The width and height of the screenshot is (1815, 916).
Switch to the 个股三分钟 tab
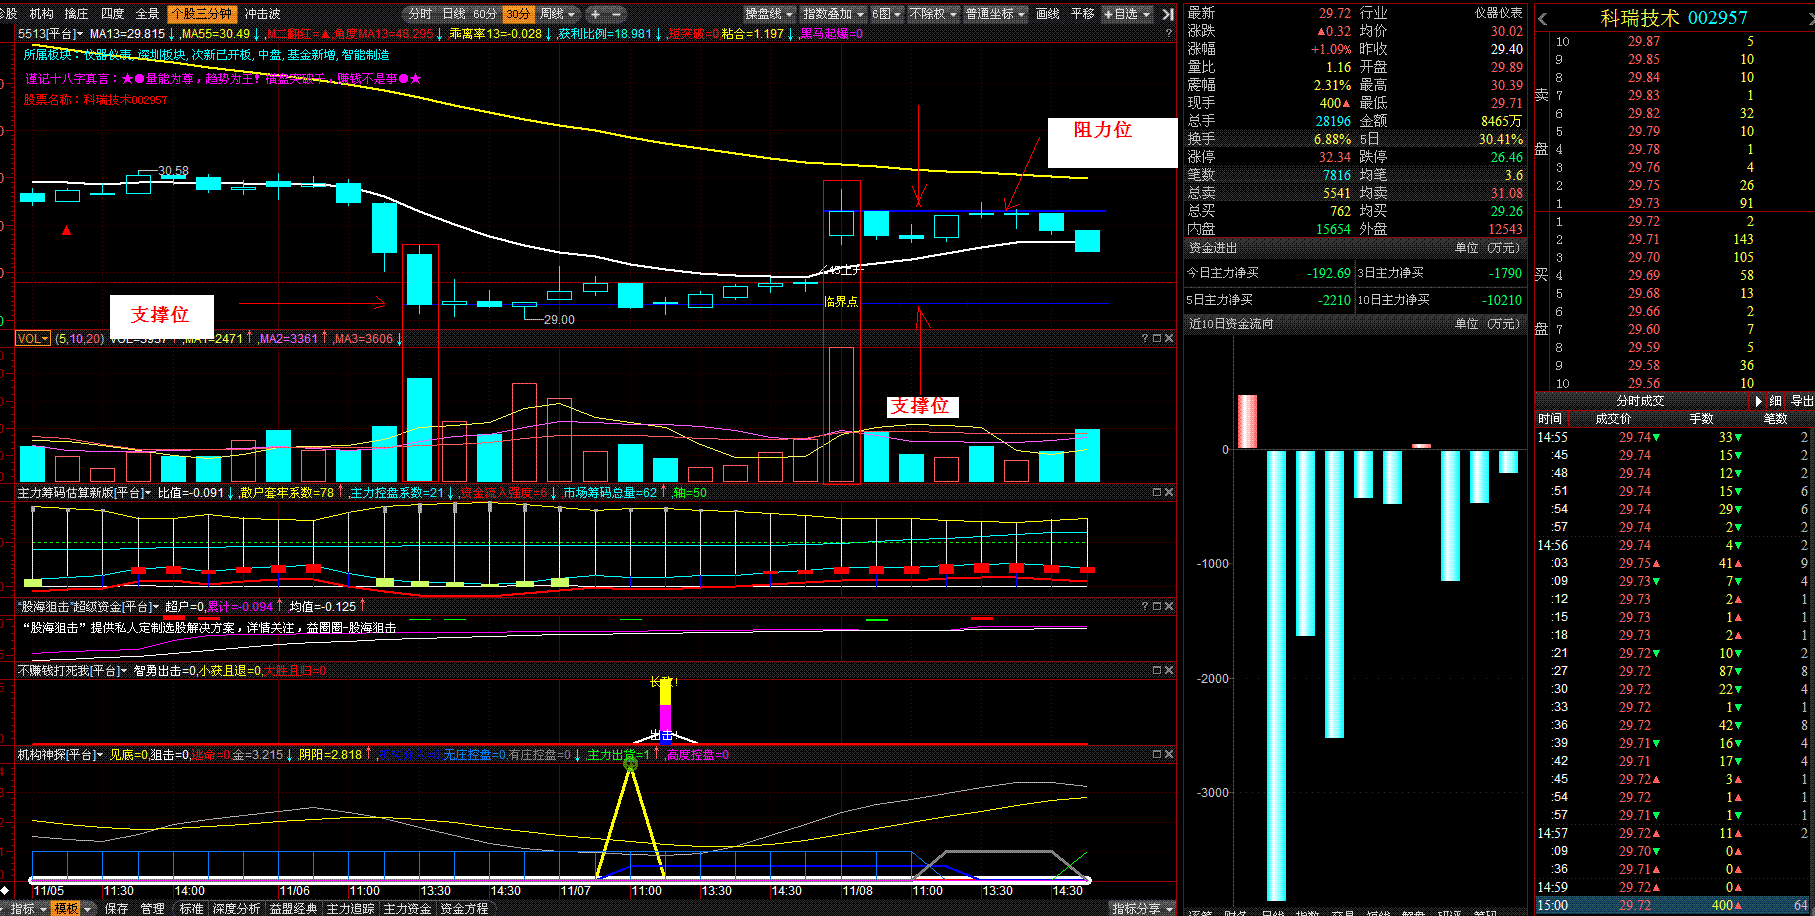(x=202, y=14)
